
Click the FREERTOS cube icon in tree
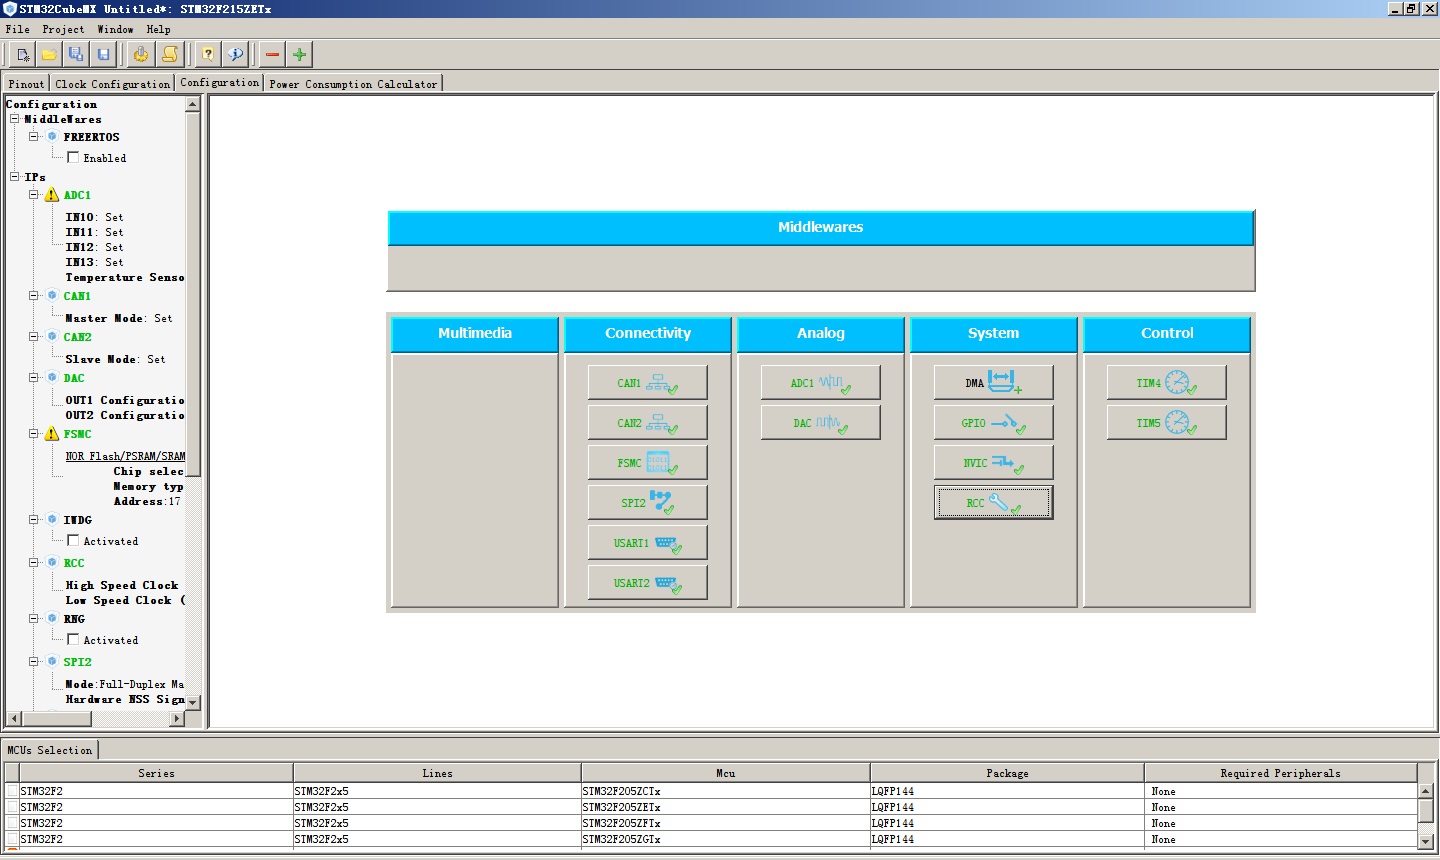pos(52,136)
